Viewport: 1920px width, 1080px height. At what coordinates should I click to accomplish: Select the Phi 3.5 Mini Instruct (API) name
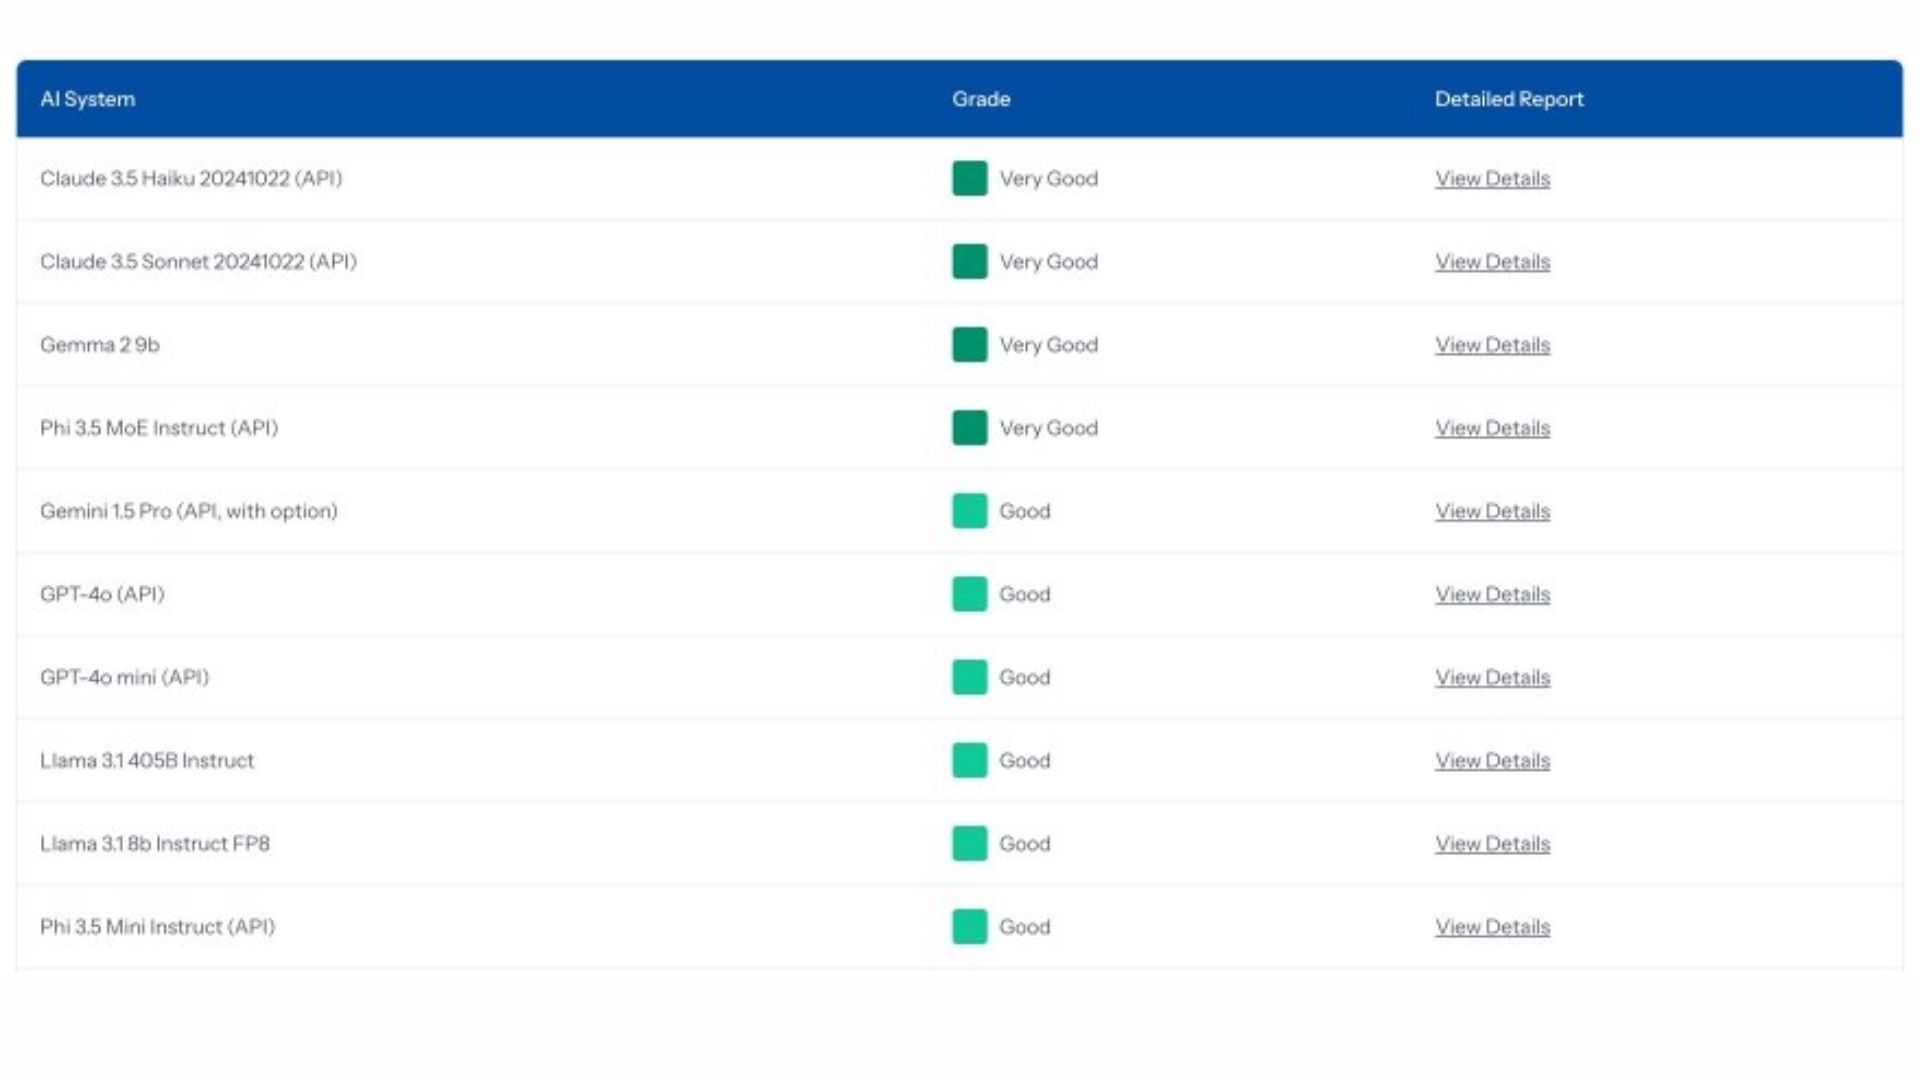158,926
